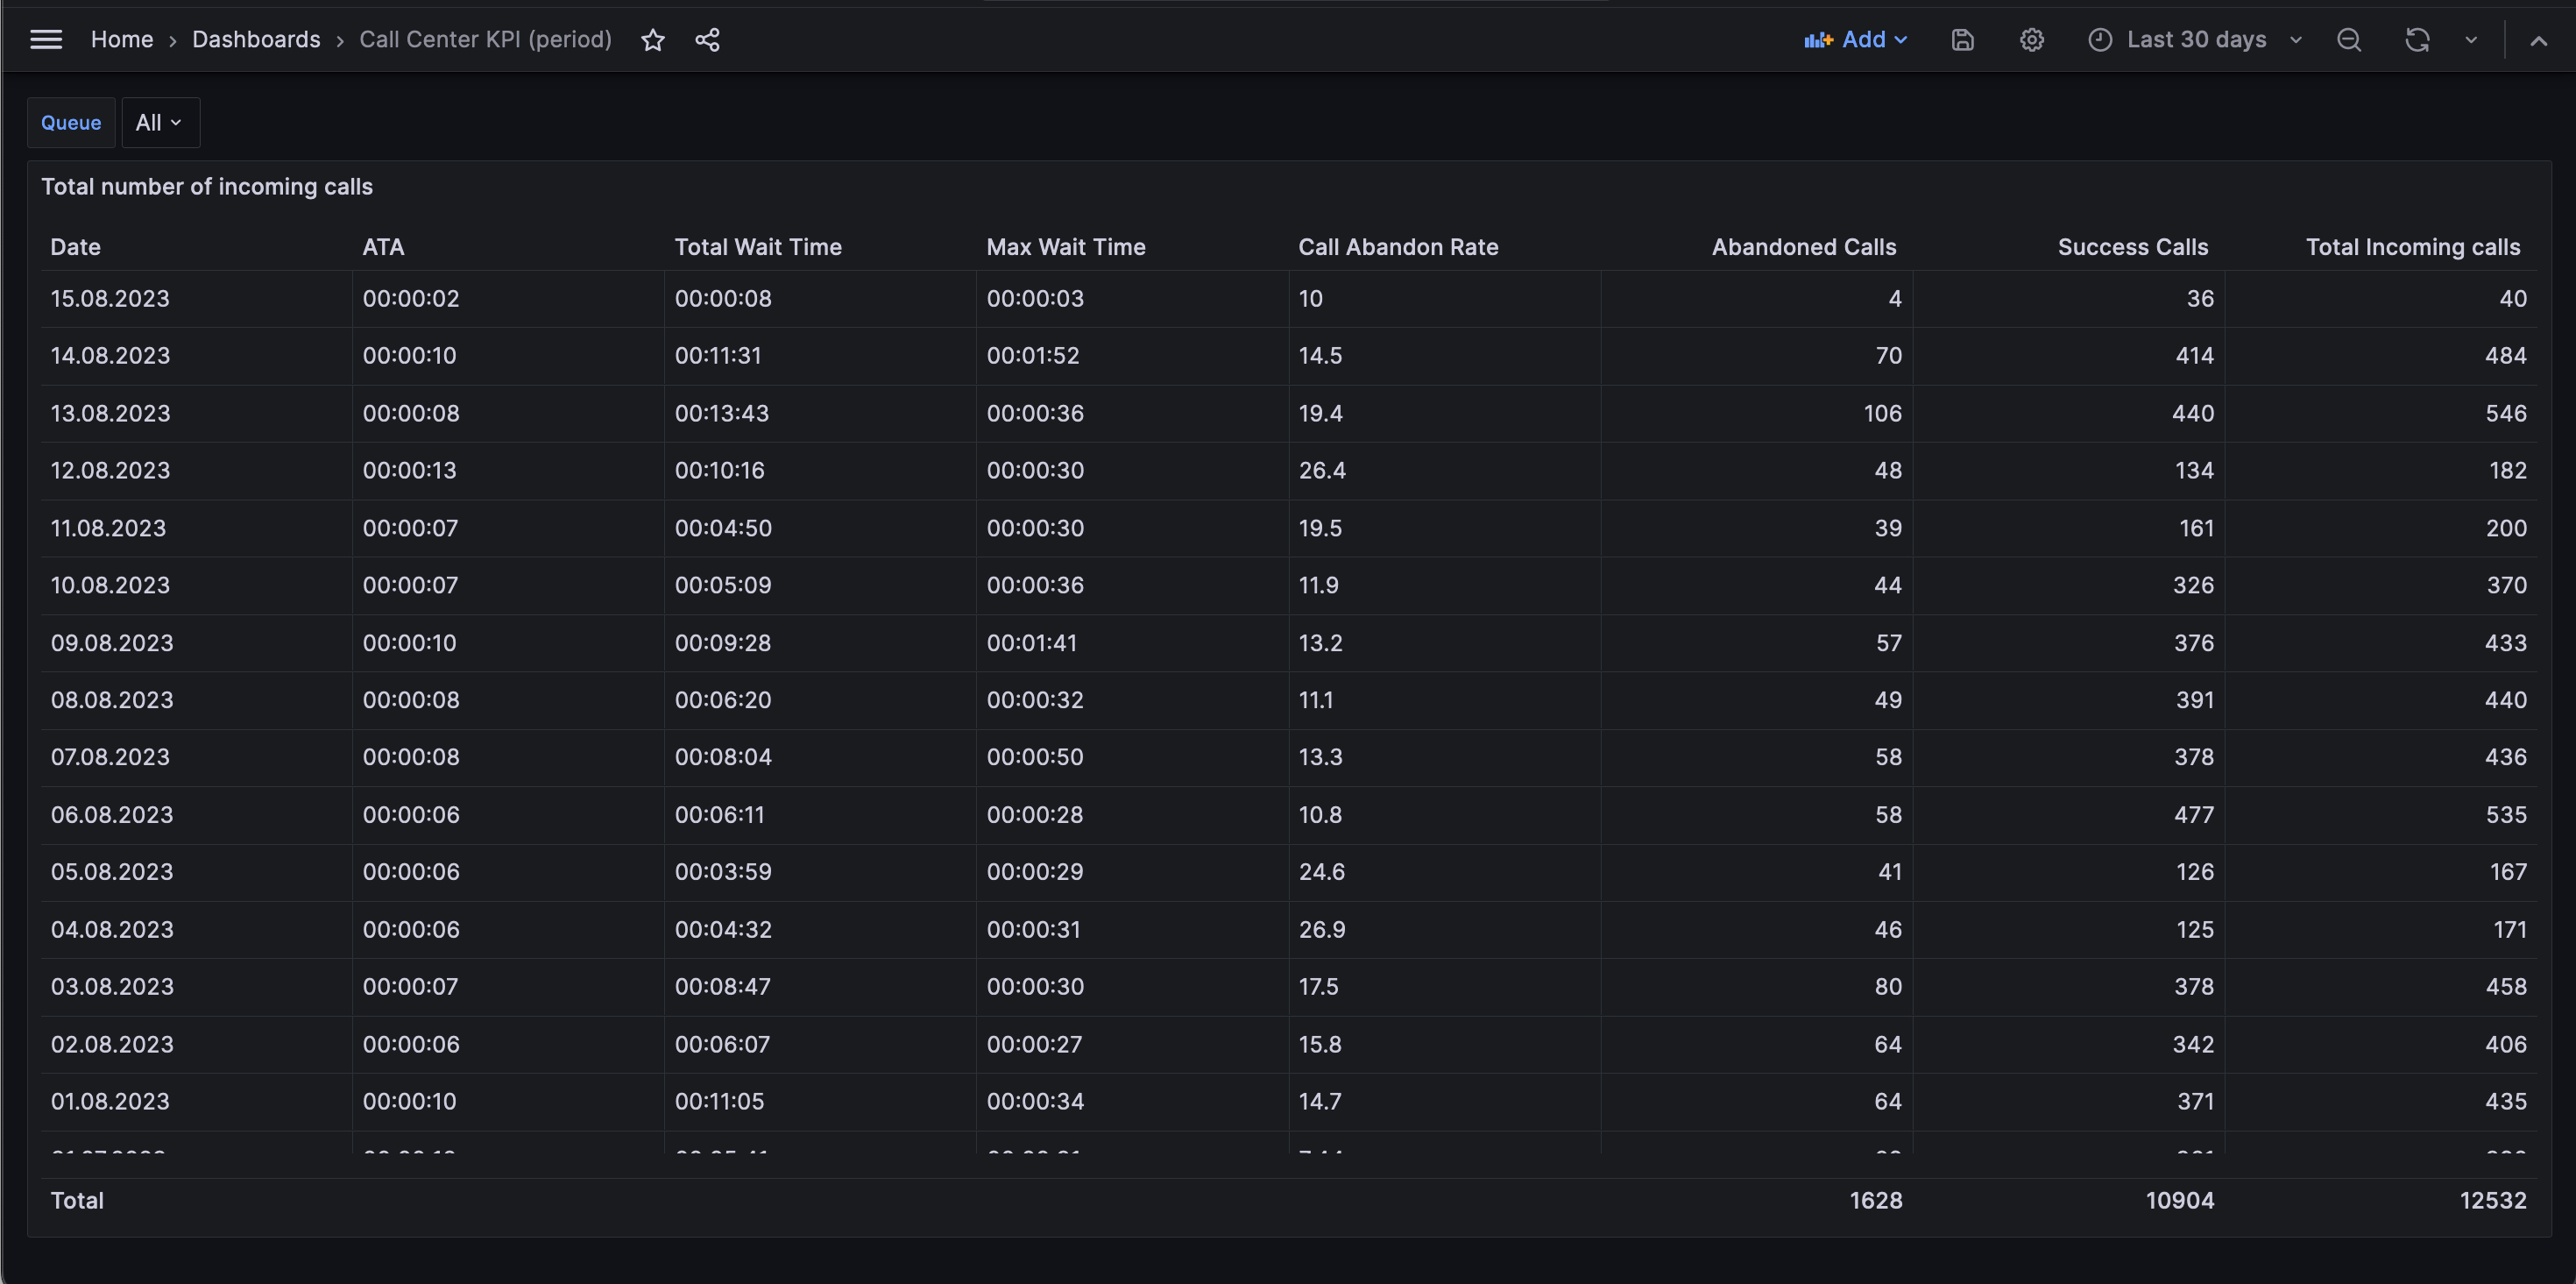Click the Add panel icon
Viewport: 2576px width, 1284px height.
pyautogui.click(x=1818, y=40)
